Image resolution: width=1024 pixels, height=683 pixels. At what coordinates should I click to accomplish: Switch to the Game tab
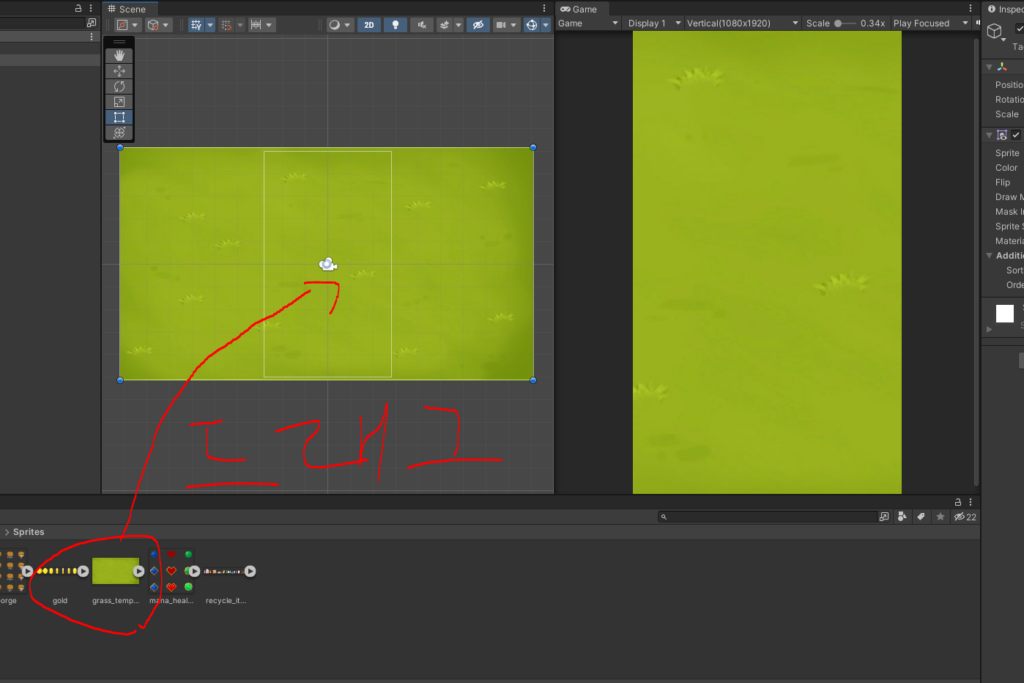pos(579,9)
